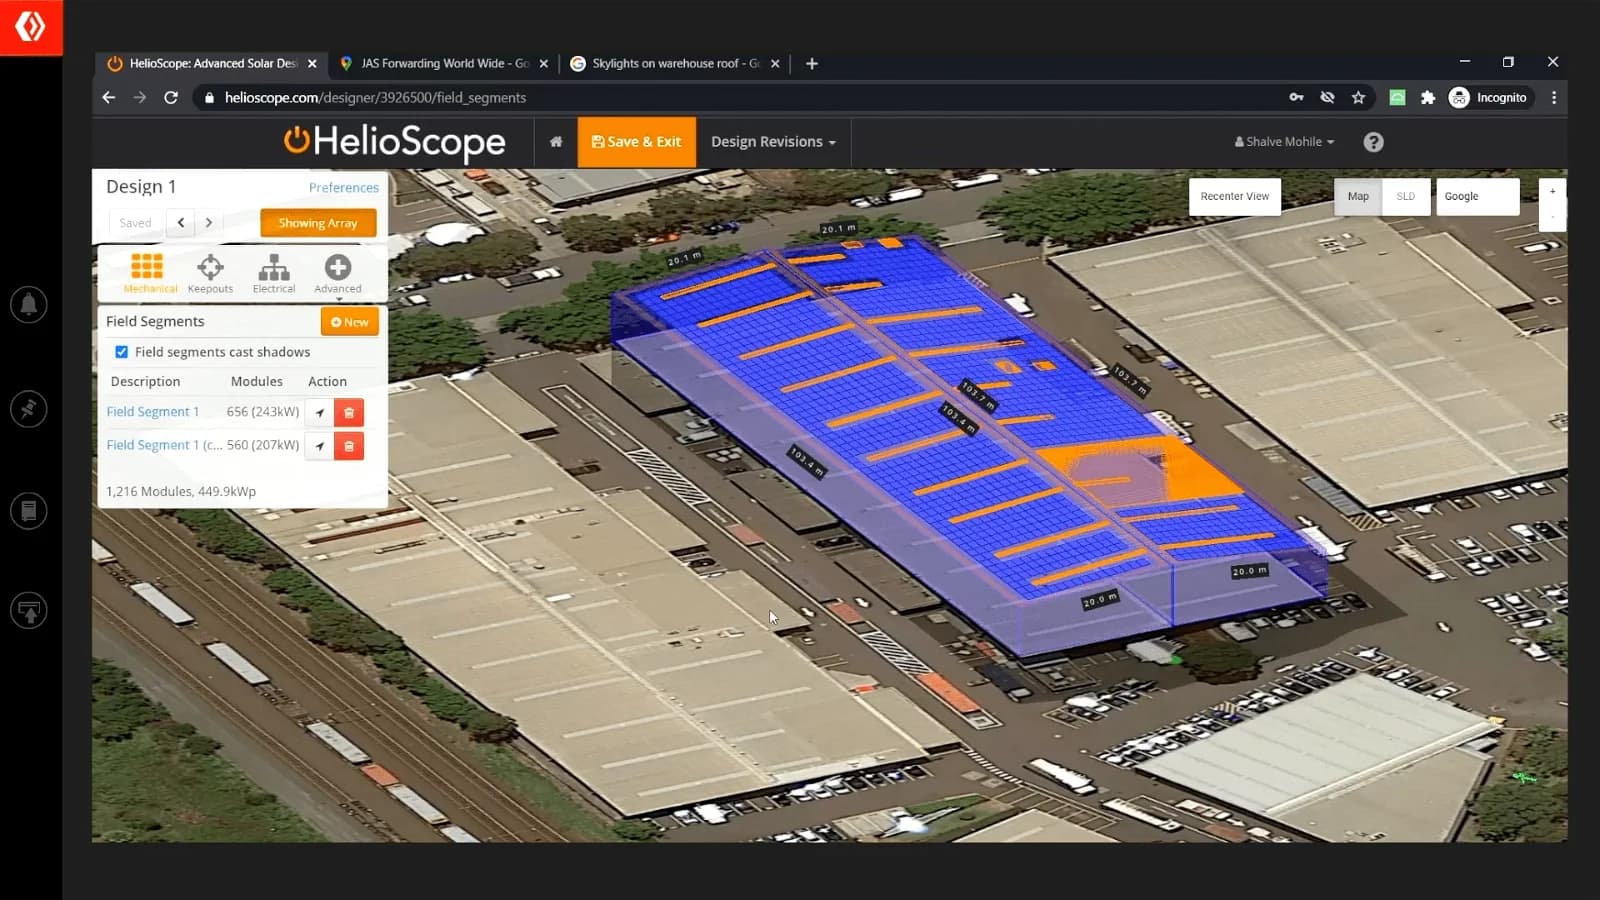Click the red logo icon top-left

tap(31, 27)
